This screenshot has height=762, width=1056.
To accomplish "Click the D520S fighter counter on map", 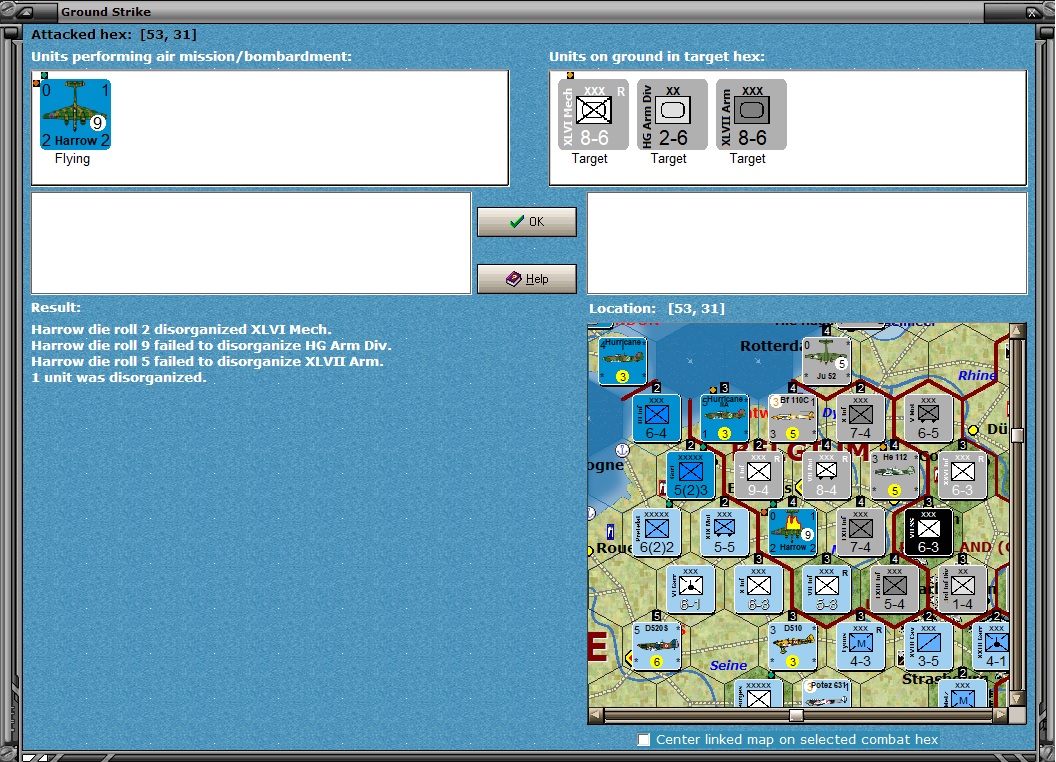I will [657, 645].
